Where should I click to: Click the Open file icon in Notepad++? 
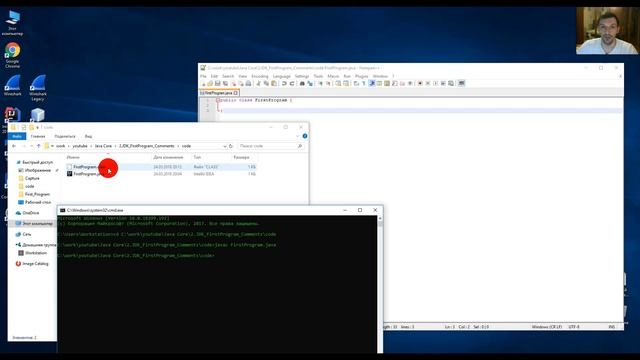coord(210,83)
